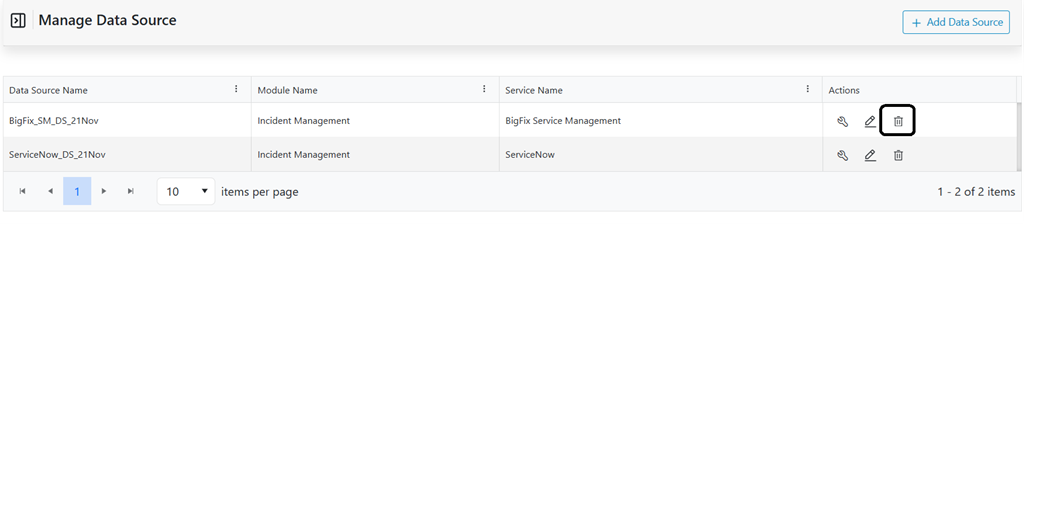Go to the first page

click(22, 191)
